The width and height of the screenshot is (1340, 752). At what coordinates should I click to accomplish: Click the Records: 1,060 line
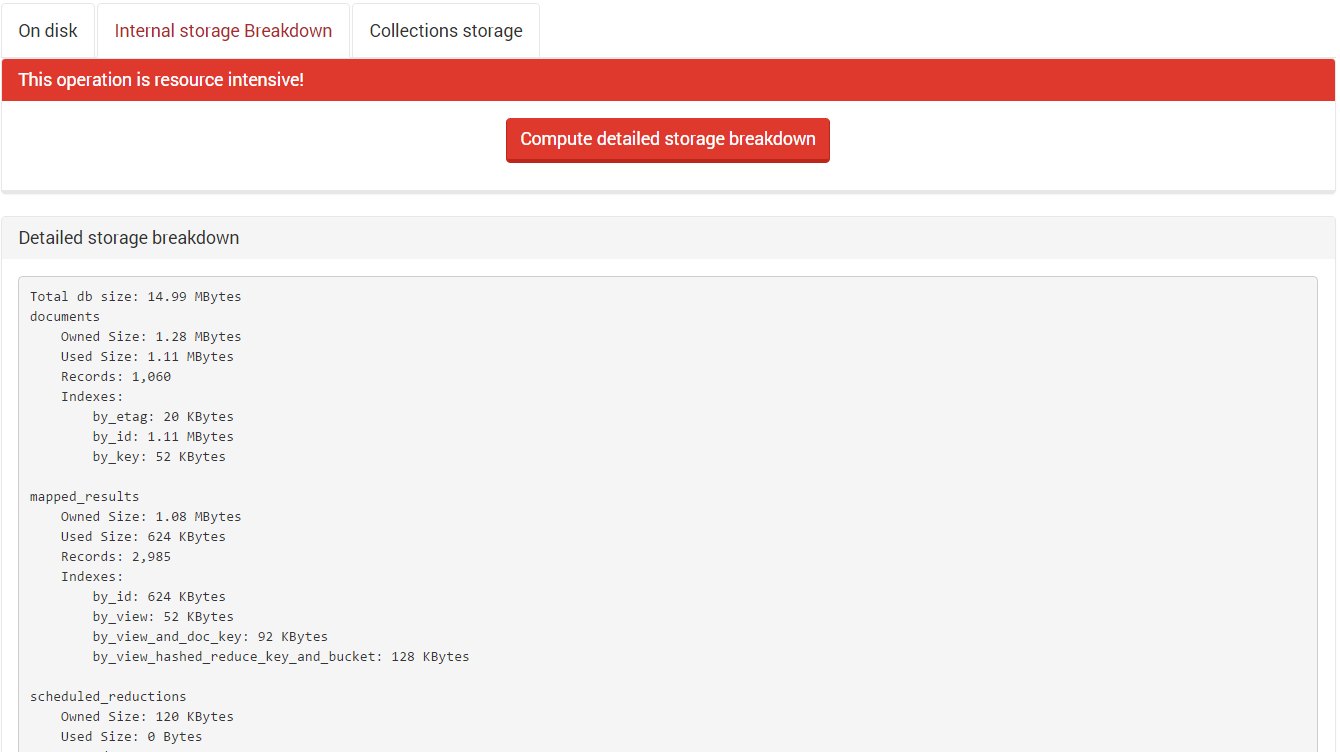pyautogui.click(x=116, y=376)
